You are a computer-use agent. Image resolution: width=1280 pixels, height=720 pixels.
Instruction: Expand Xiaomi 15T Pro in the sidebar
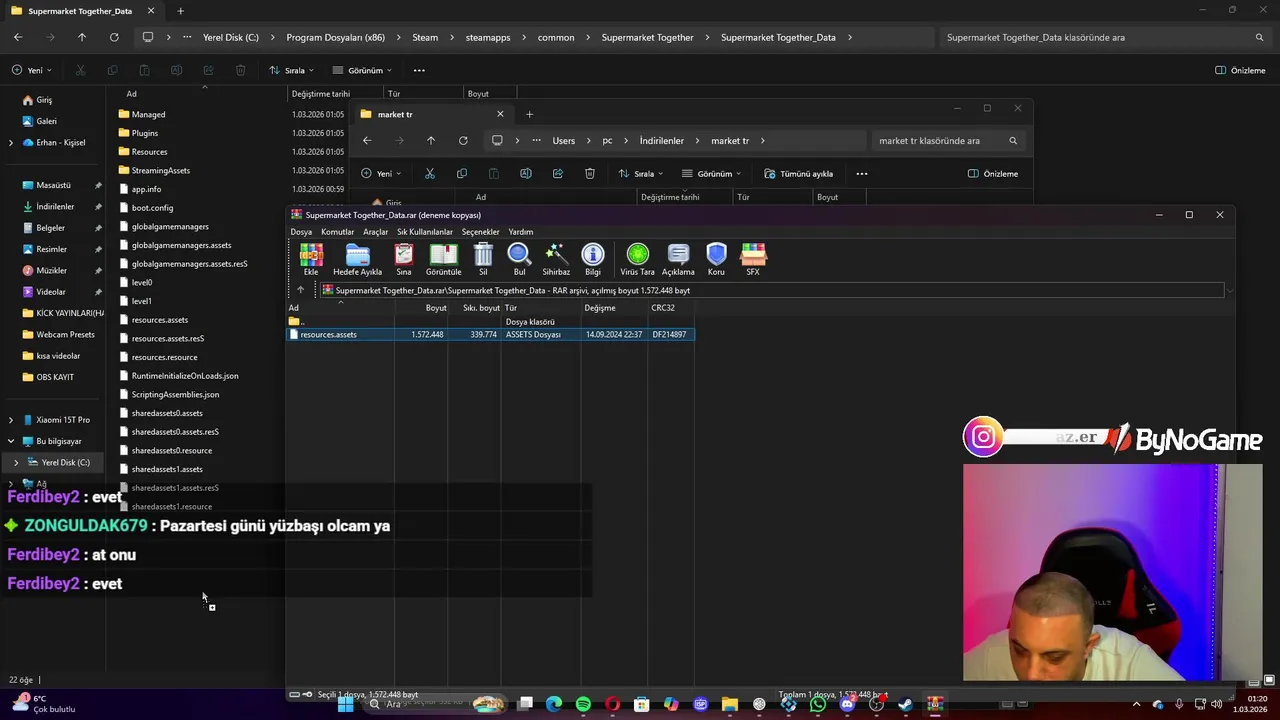tap(11, 420)
